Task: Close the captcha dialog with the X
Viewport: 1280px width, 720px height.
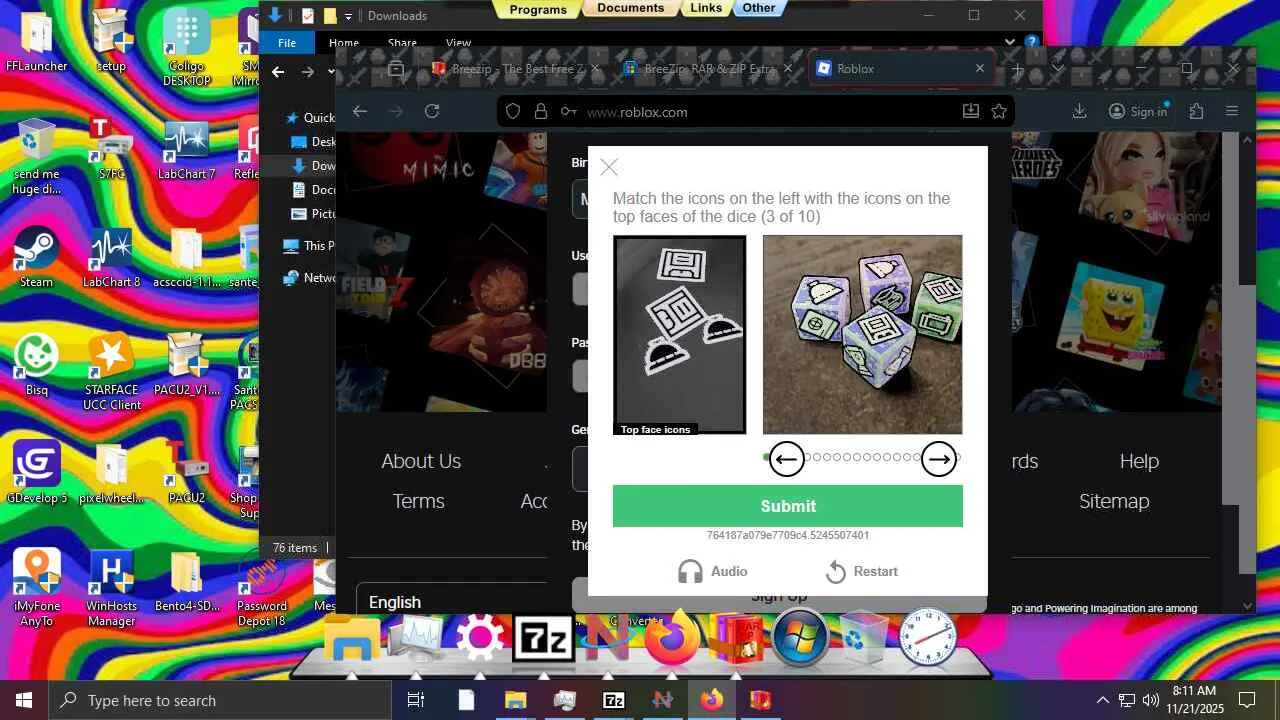Action: pyautogui.click(x=609, y=167)
